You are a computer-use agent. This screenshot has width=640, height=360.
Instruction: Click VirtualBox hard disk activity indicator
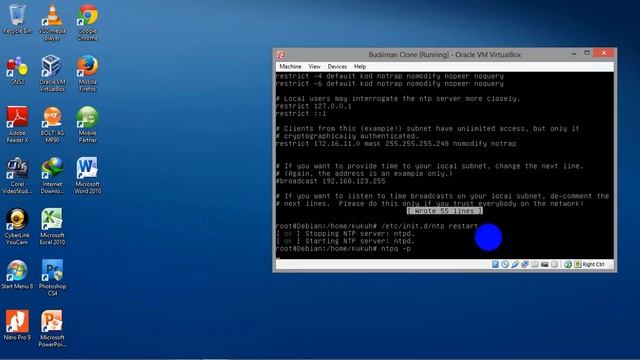click(x=495, y=264)
